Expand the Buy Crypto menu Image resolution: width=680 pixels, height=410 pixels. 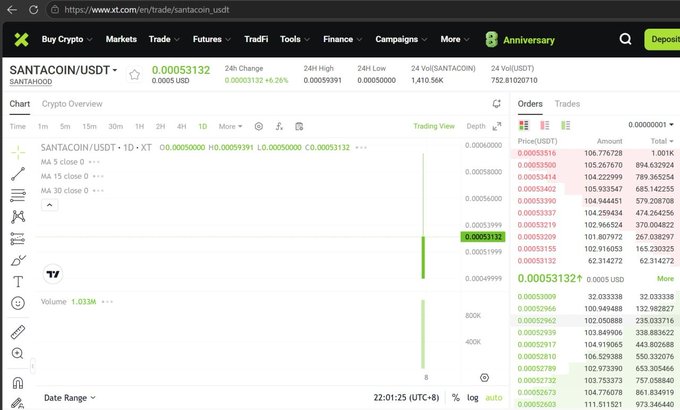(x=67, y=39)
